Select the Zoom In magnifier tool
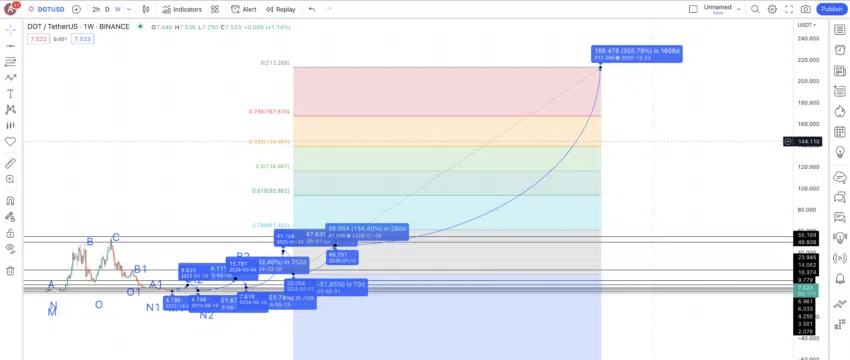The image size is (850, 360). click(10, 179)
